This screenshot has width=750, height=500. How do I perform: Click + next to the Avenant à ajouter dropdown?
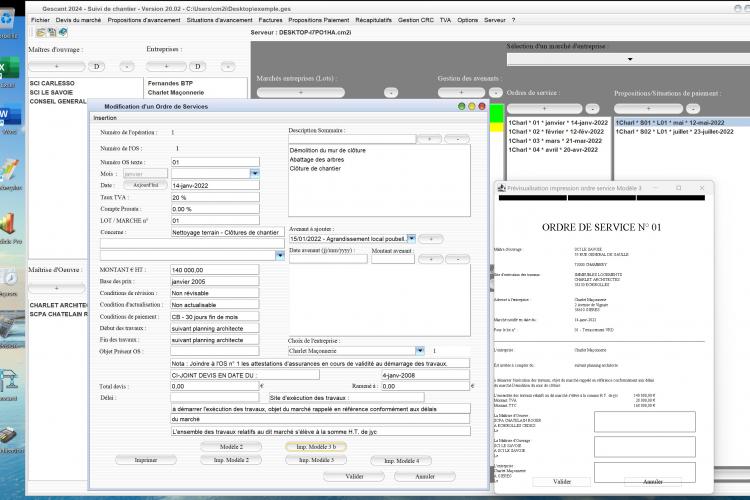click(430, 238)
